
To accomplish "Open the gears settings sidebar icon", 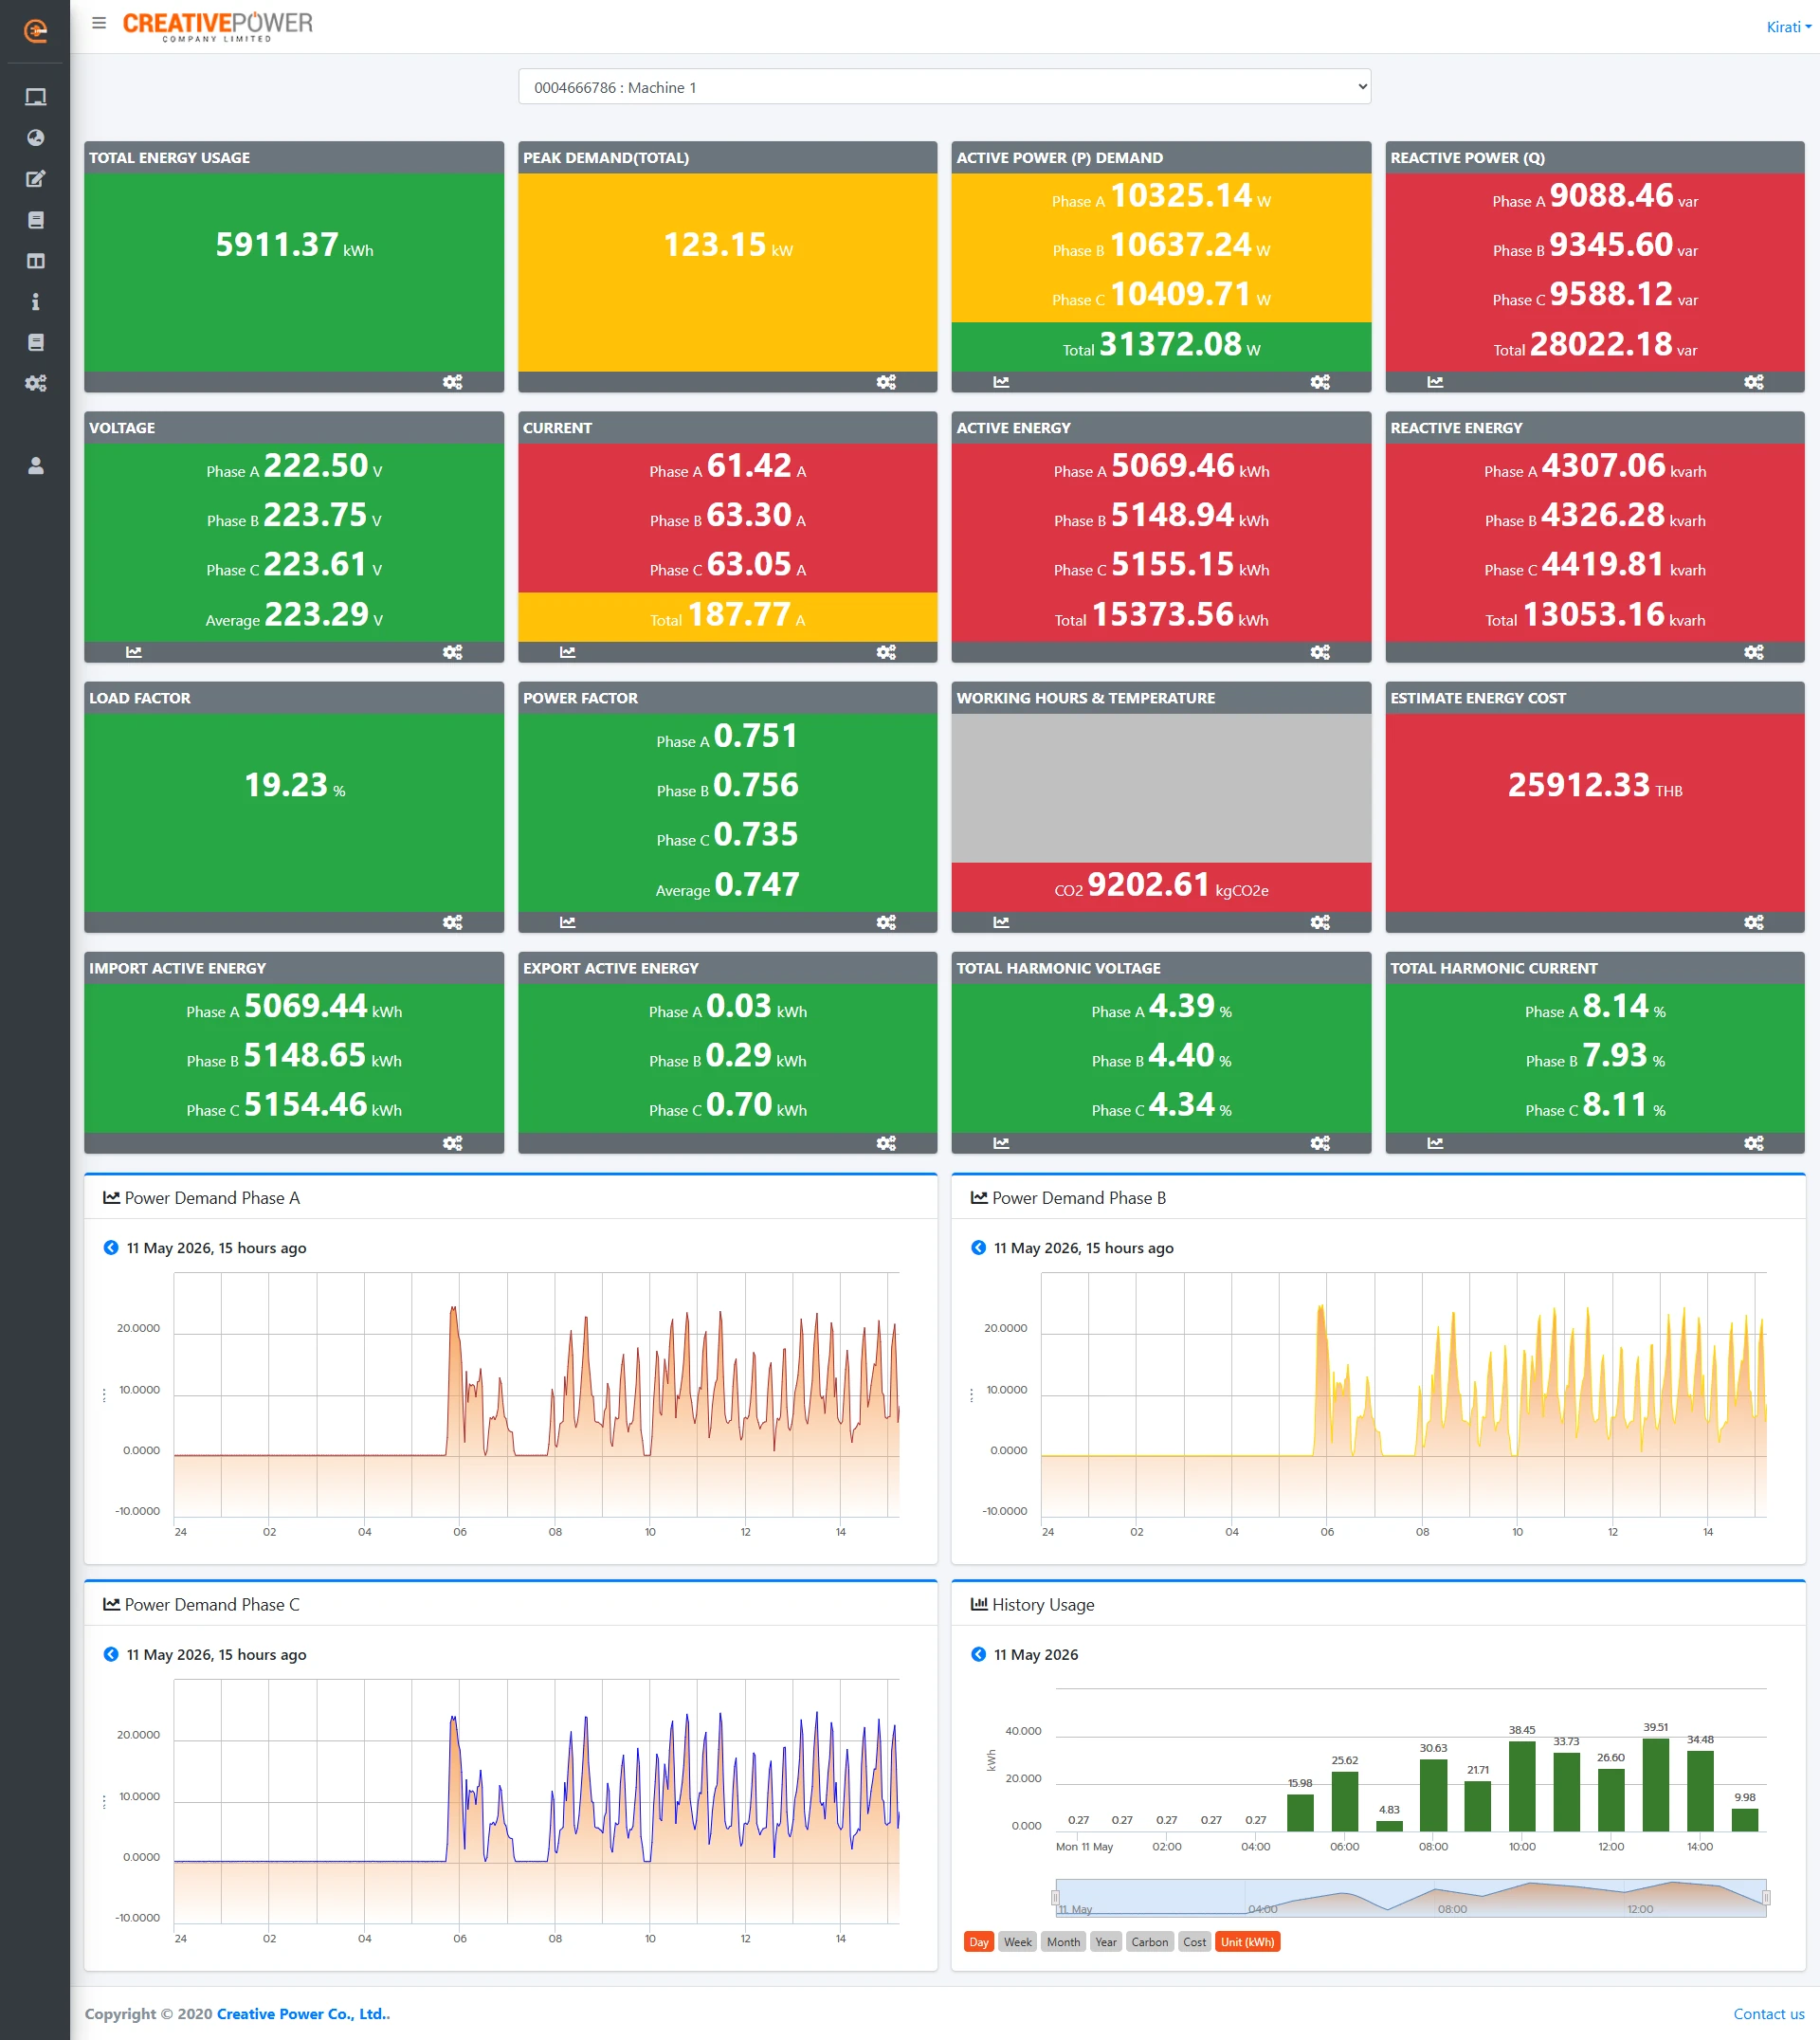I will [36, 383].
